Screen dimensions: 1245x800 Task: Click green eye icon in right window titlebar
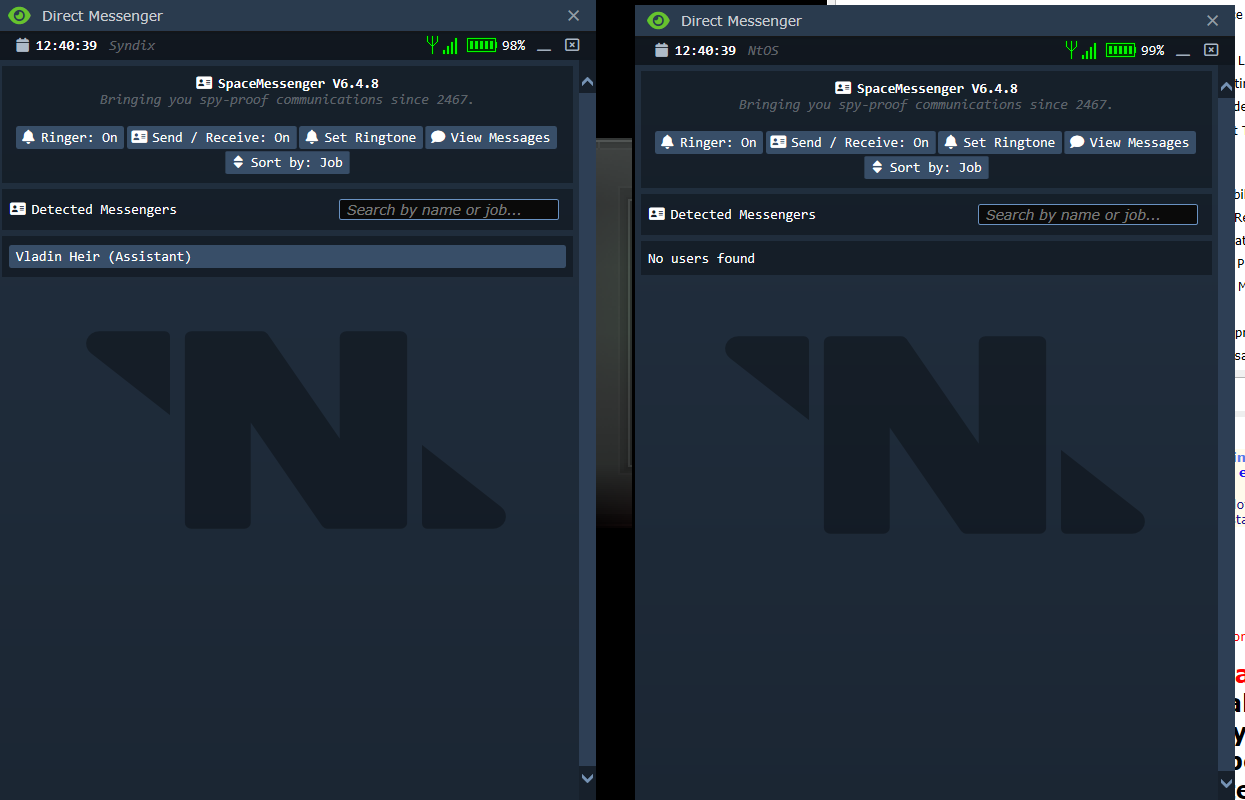[658, 21]
